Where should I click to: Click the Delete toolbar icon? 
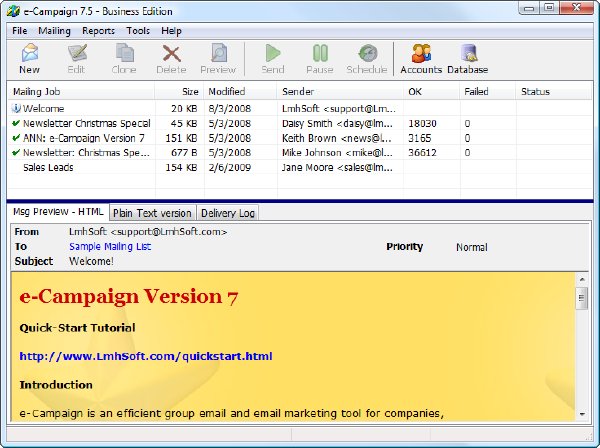pos(171,59)
